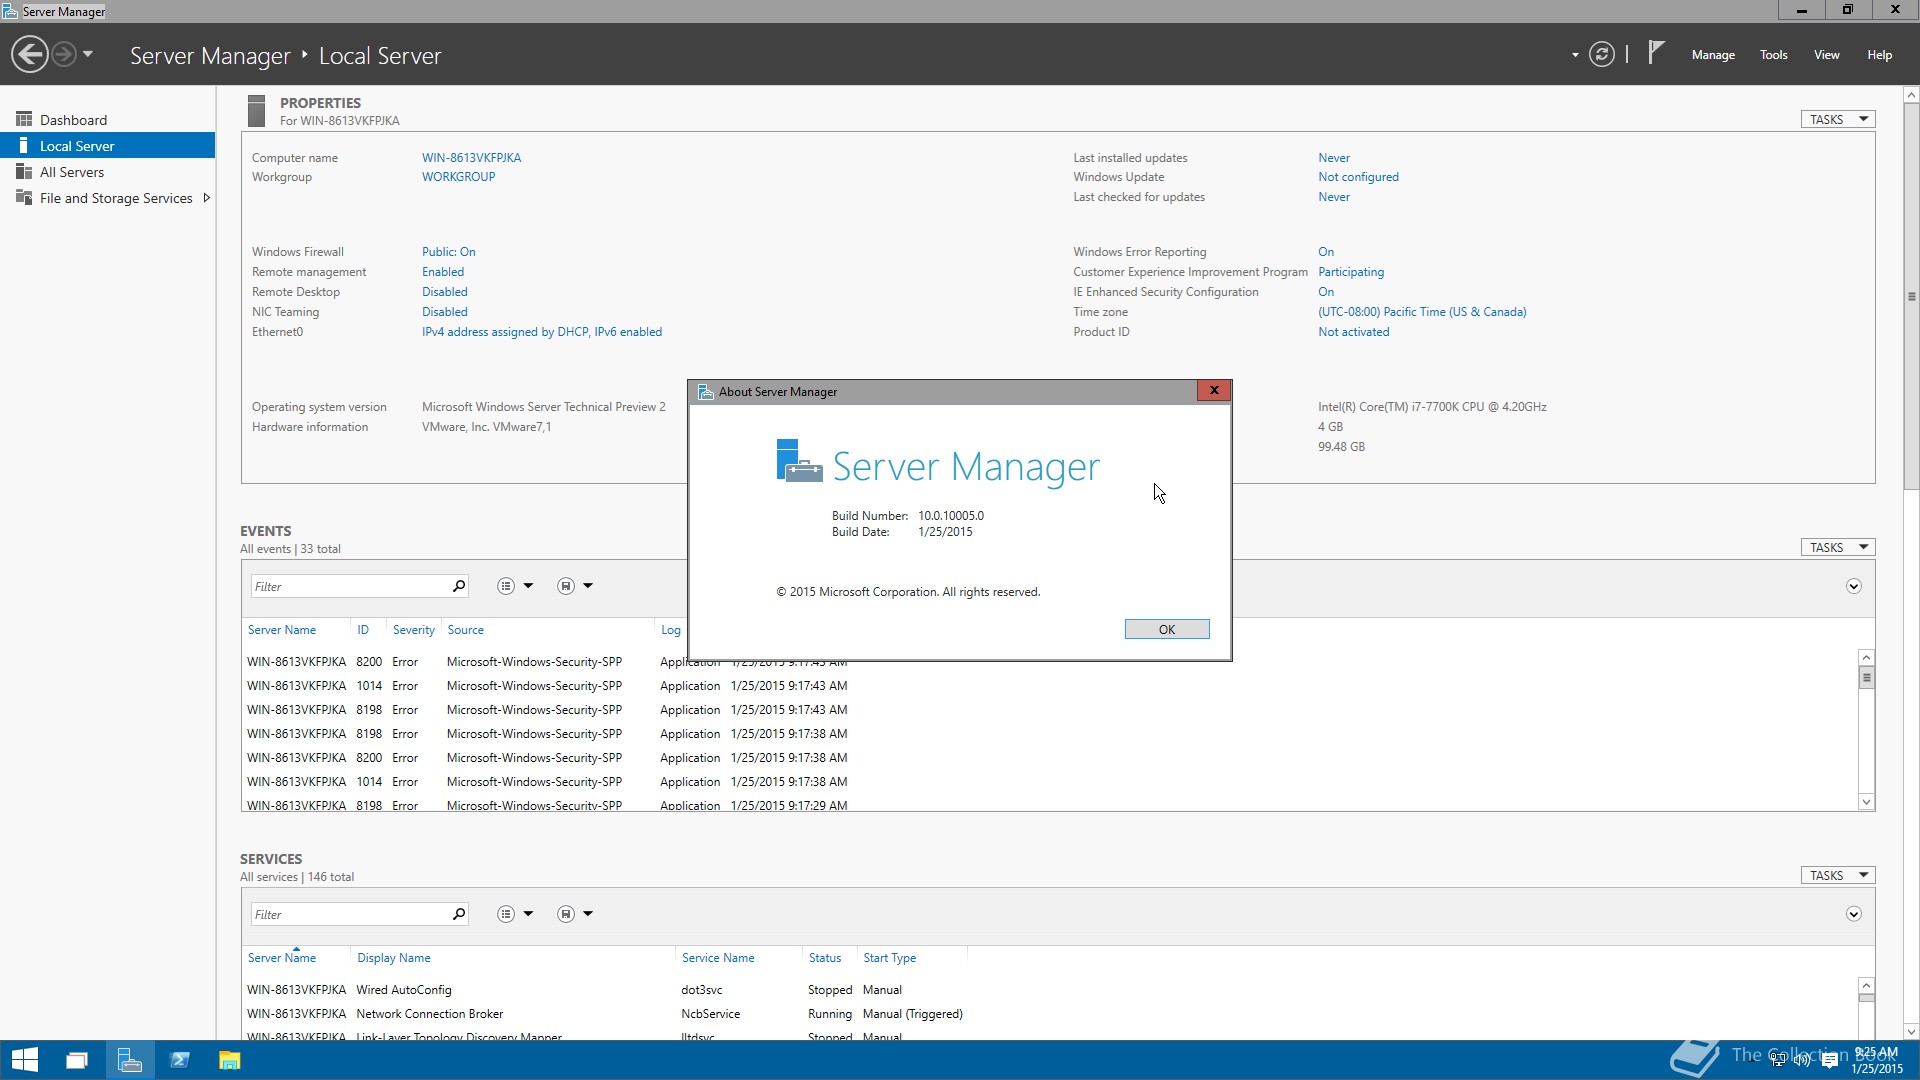1920x1080 pixels.
Task: Click the Not activated product link
Action: 1353,332
